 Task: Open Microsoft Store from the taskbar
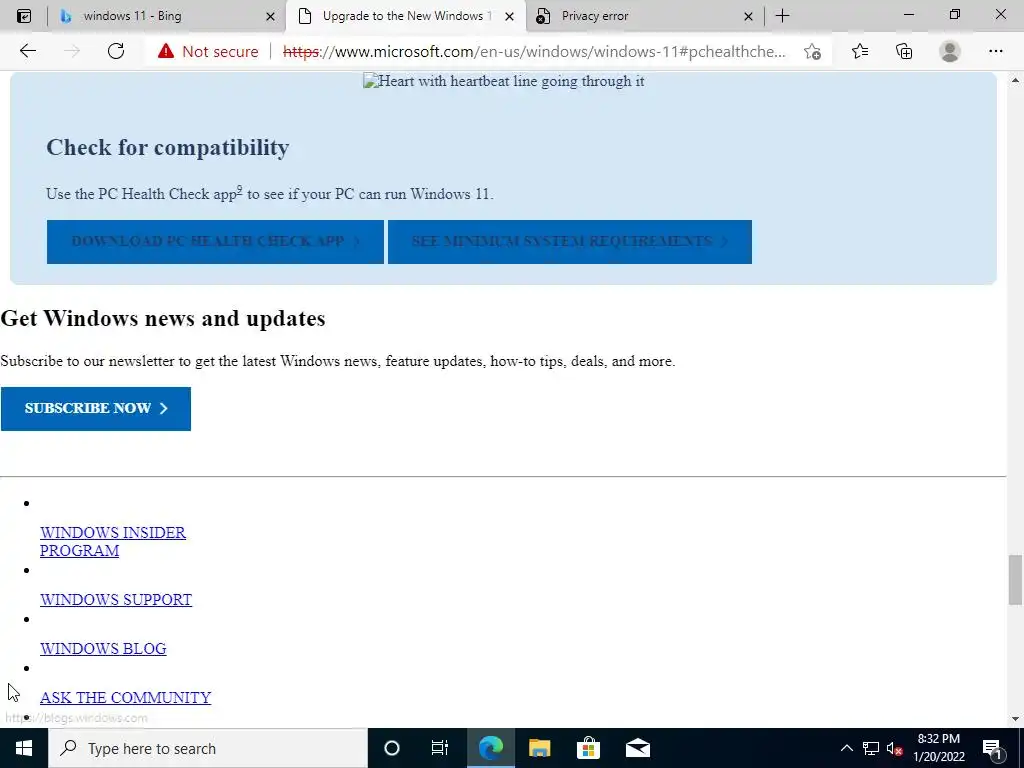tap(588, 748)
